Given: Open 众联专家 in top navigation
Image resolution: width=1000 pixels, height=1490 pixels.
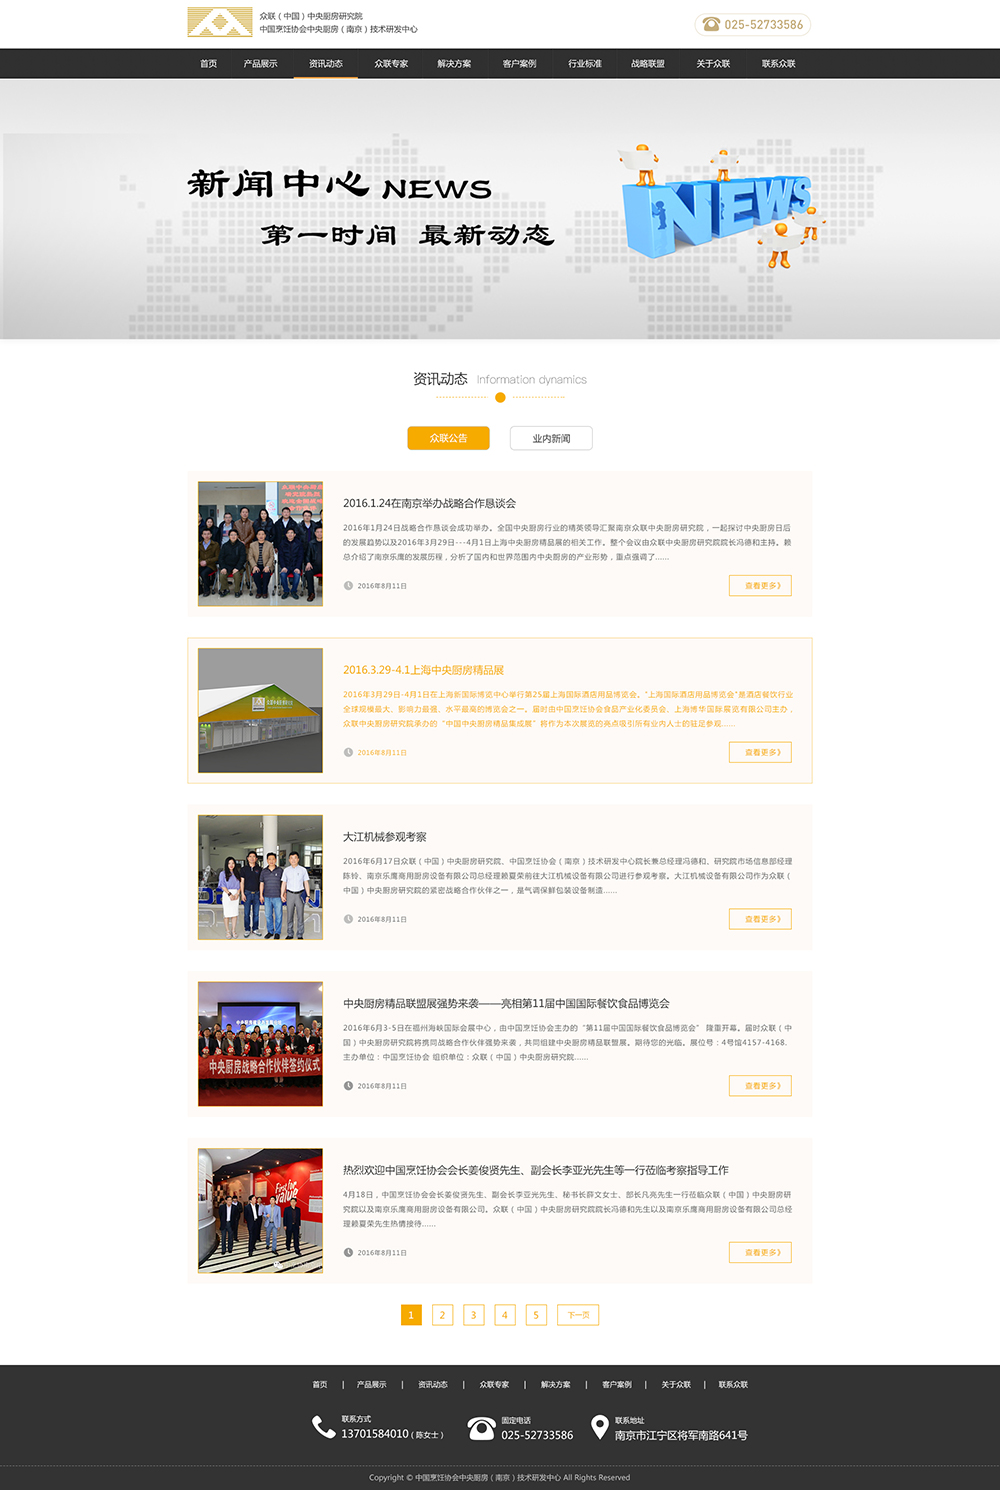Looking at the screenshot, I should [391, 64].
